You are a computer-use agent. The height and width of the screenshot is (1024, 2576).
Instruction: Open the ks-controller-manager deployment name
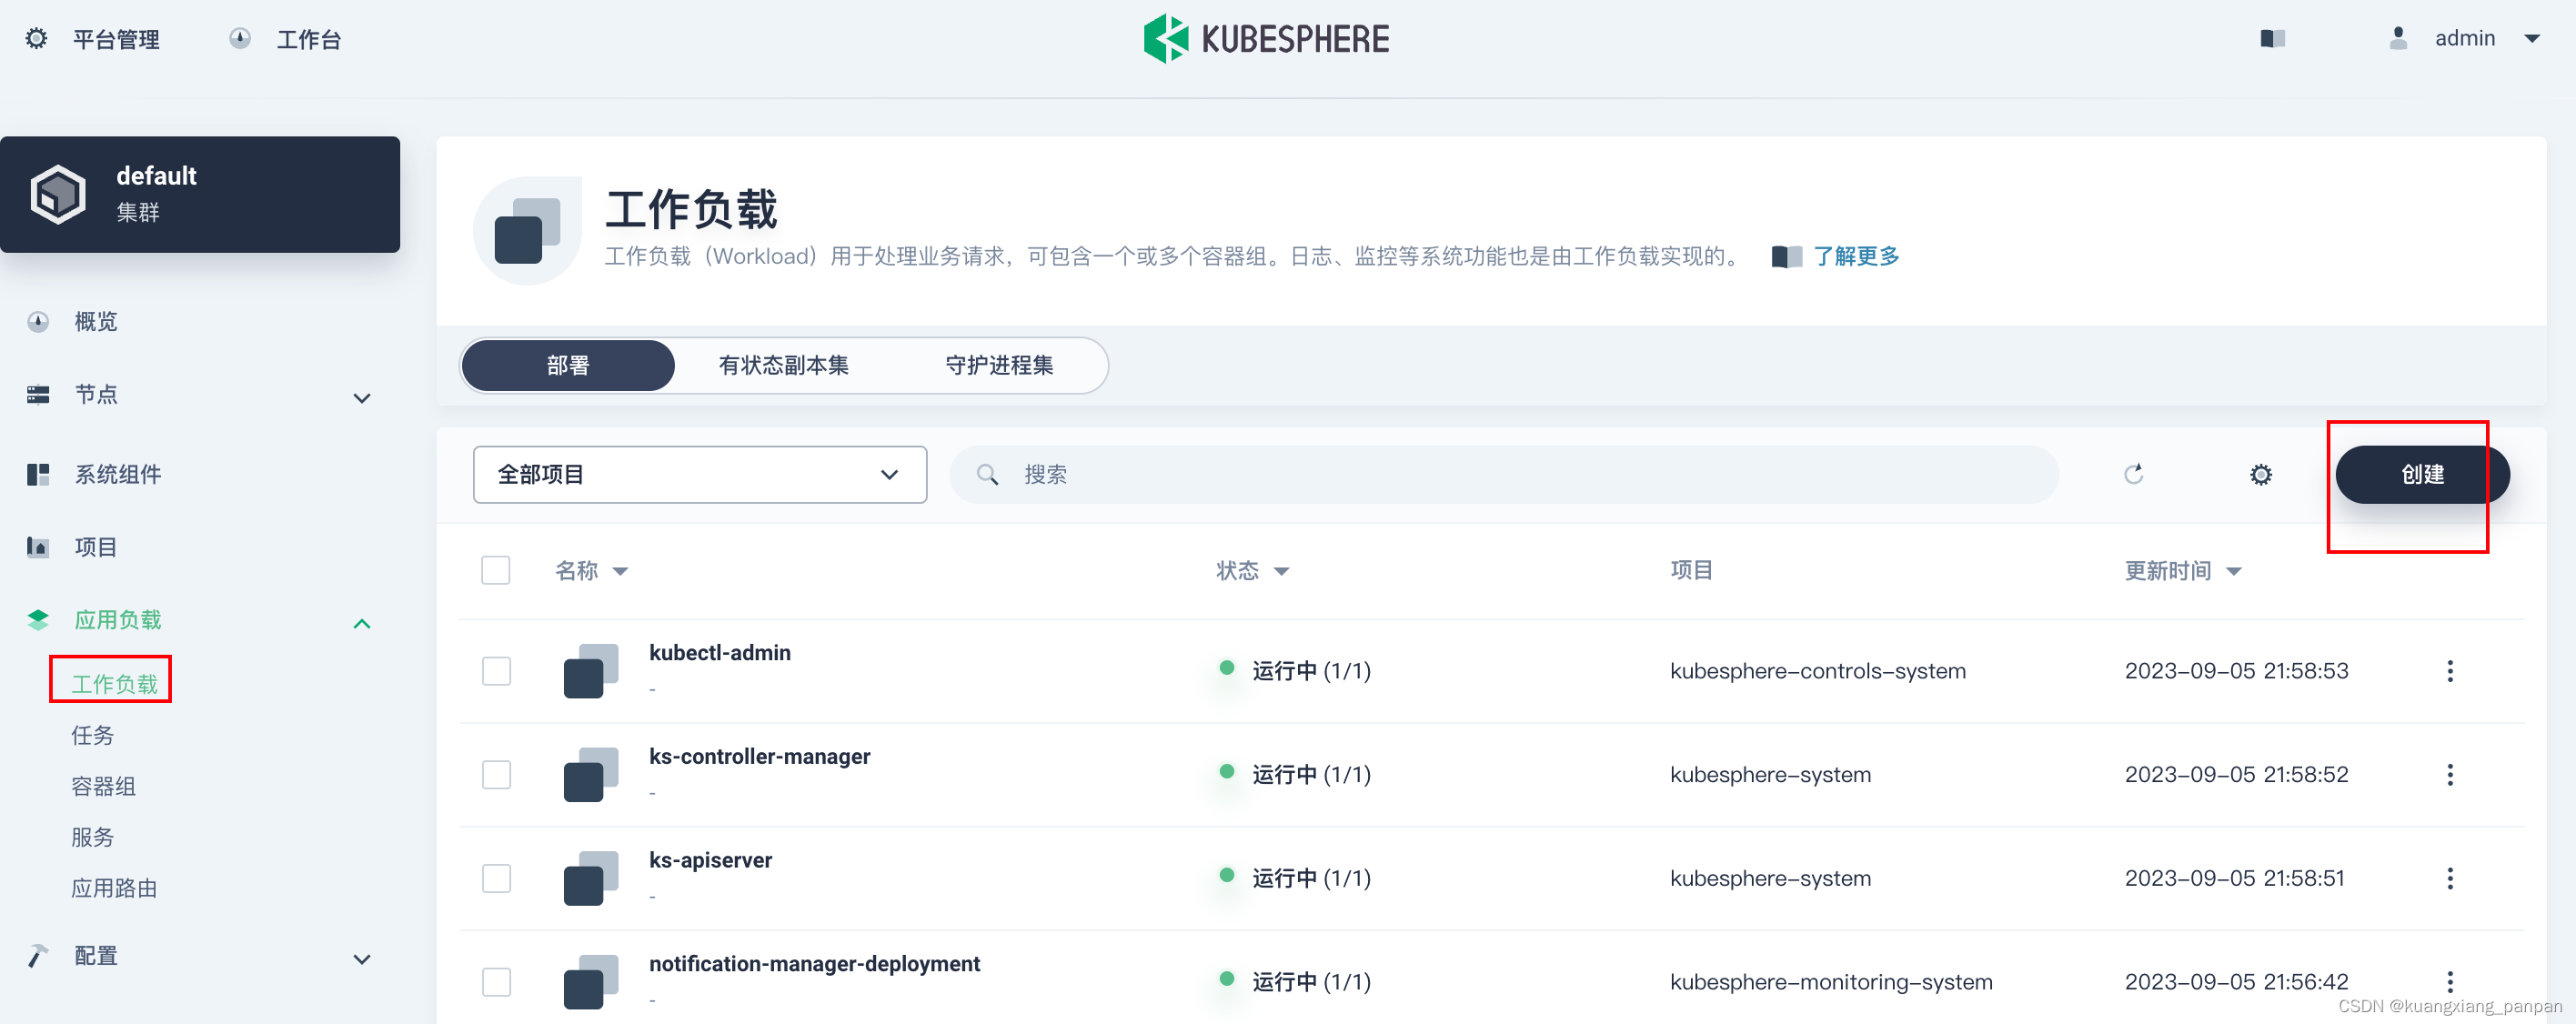point(759,757)
